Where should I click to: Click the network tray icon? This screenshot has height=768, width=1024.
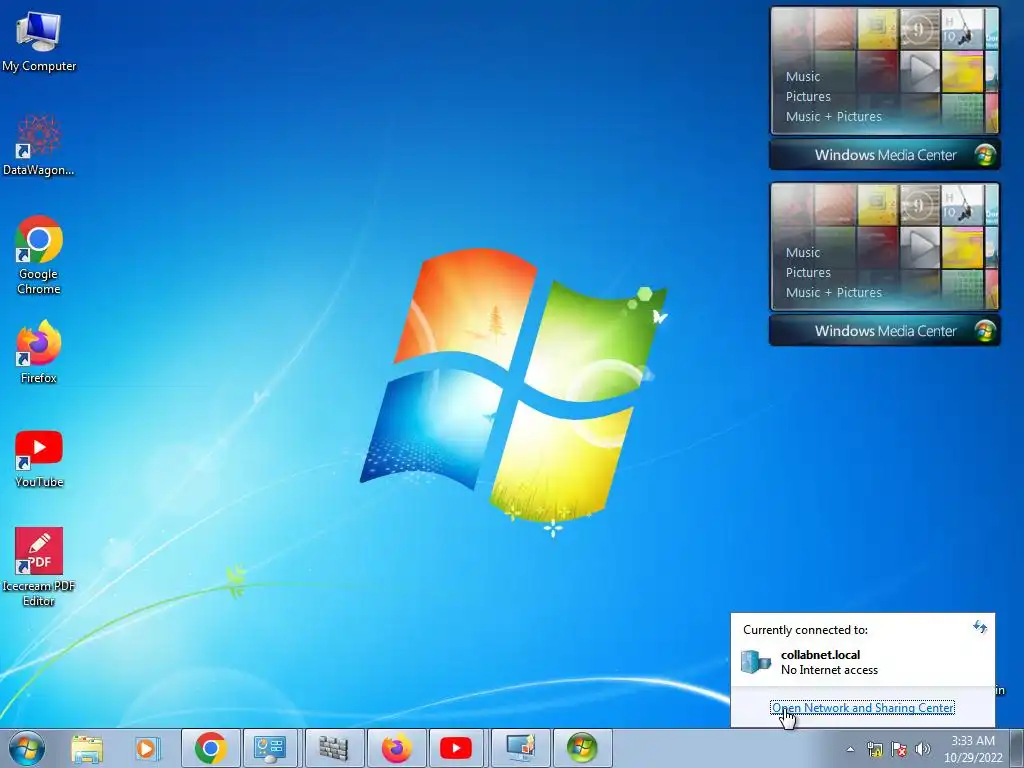click(x=874, y=749)
